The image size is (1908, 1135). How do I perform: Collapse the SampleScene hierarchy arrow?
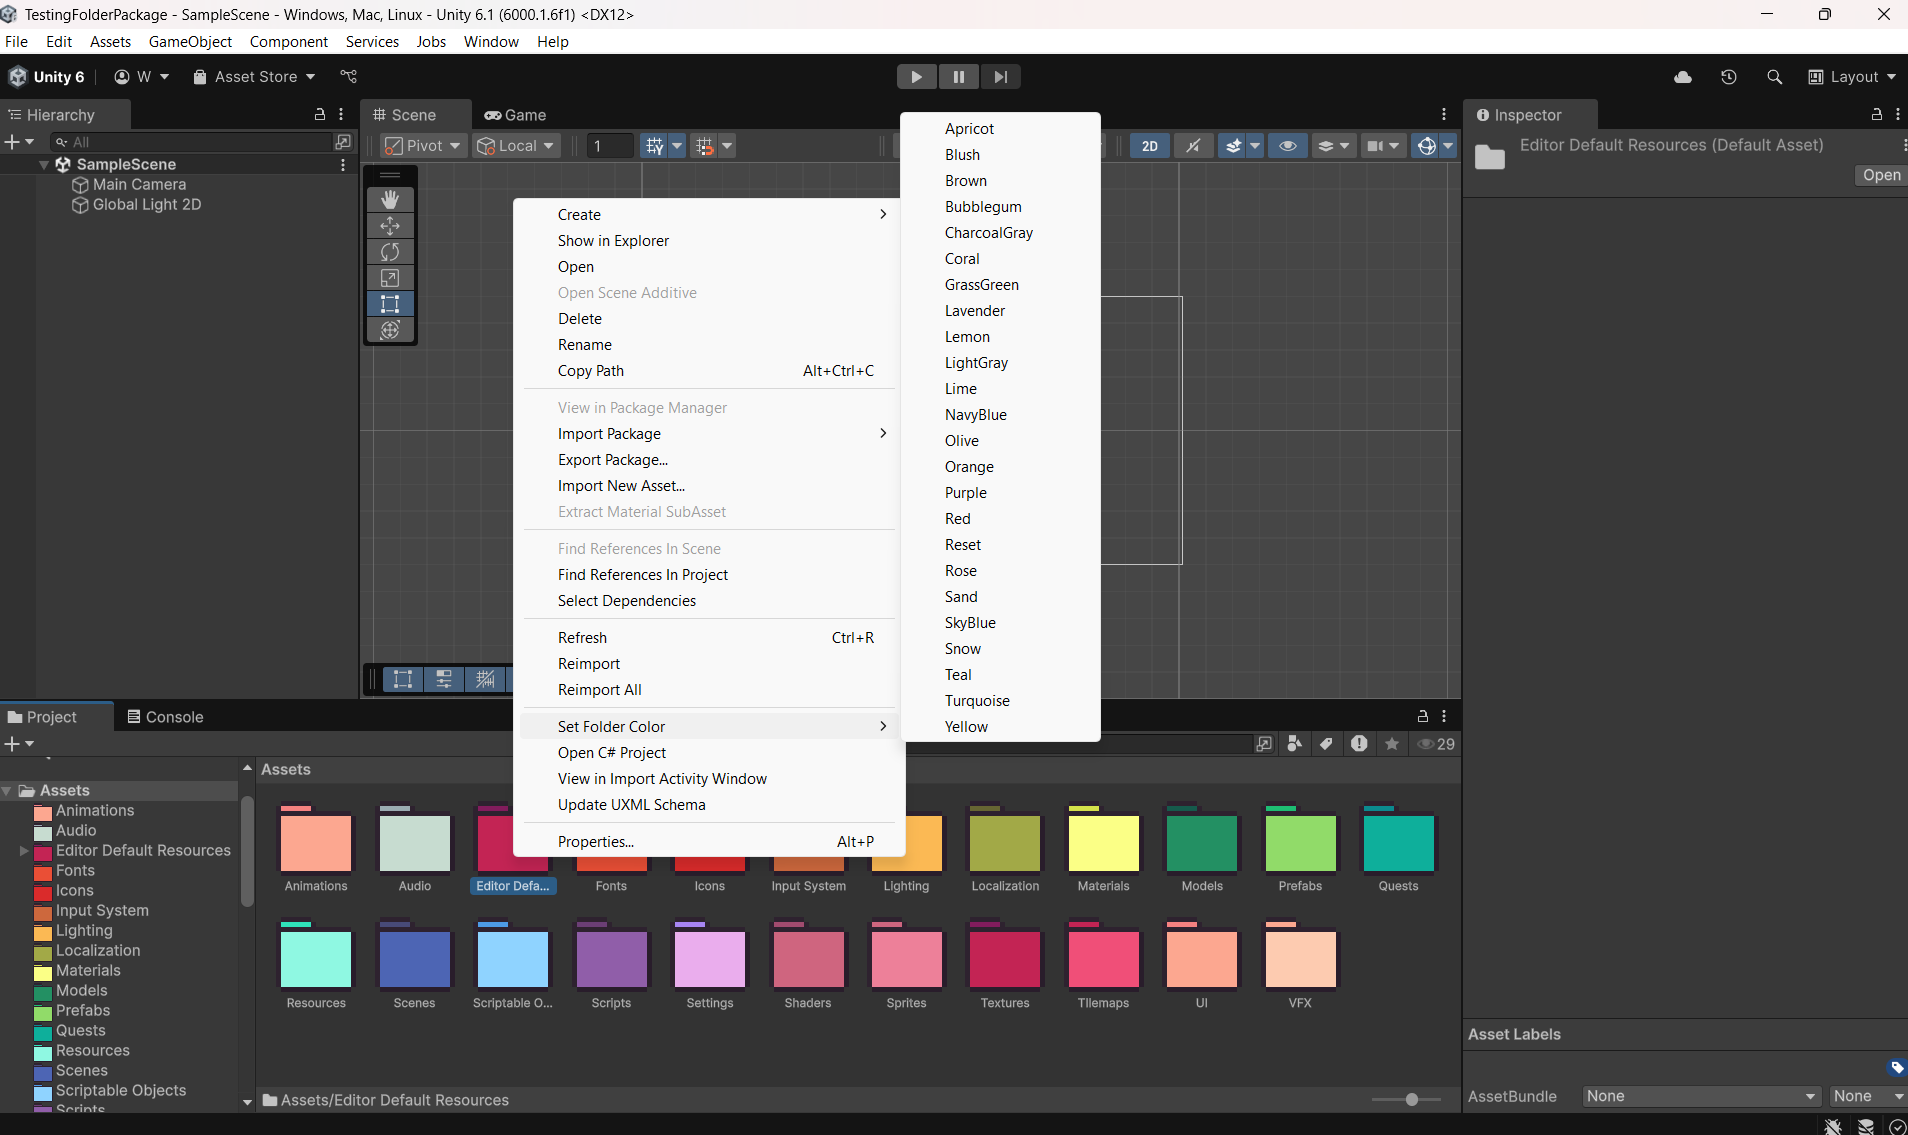point(44,165)
